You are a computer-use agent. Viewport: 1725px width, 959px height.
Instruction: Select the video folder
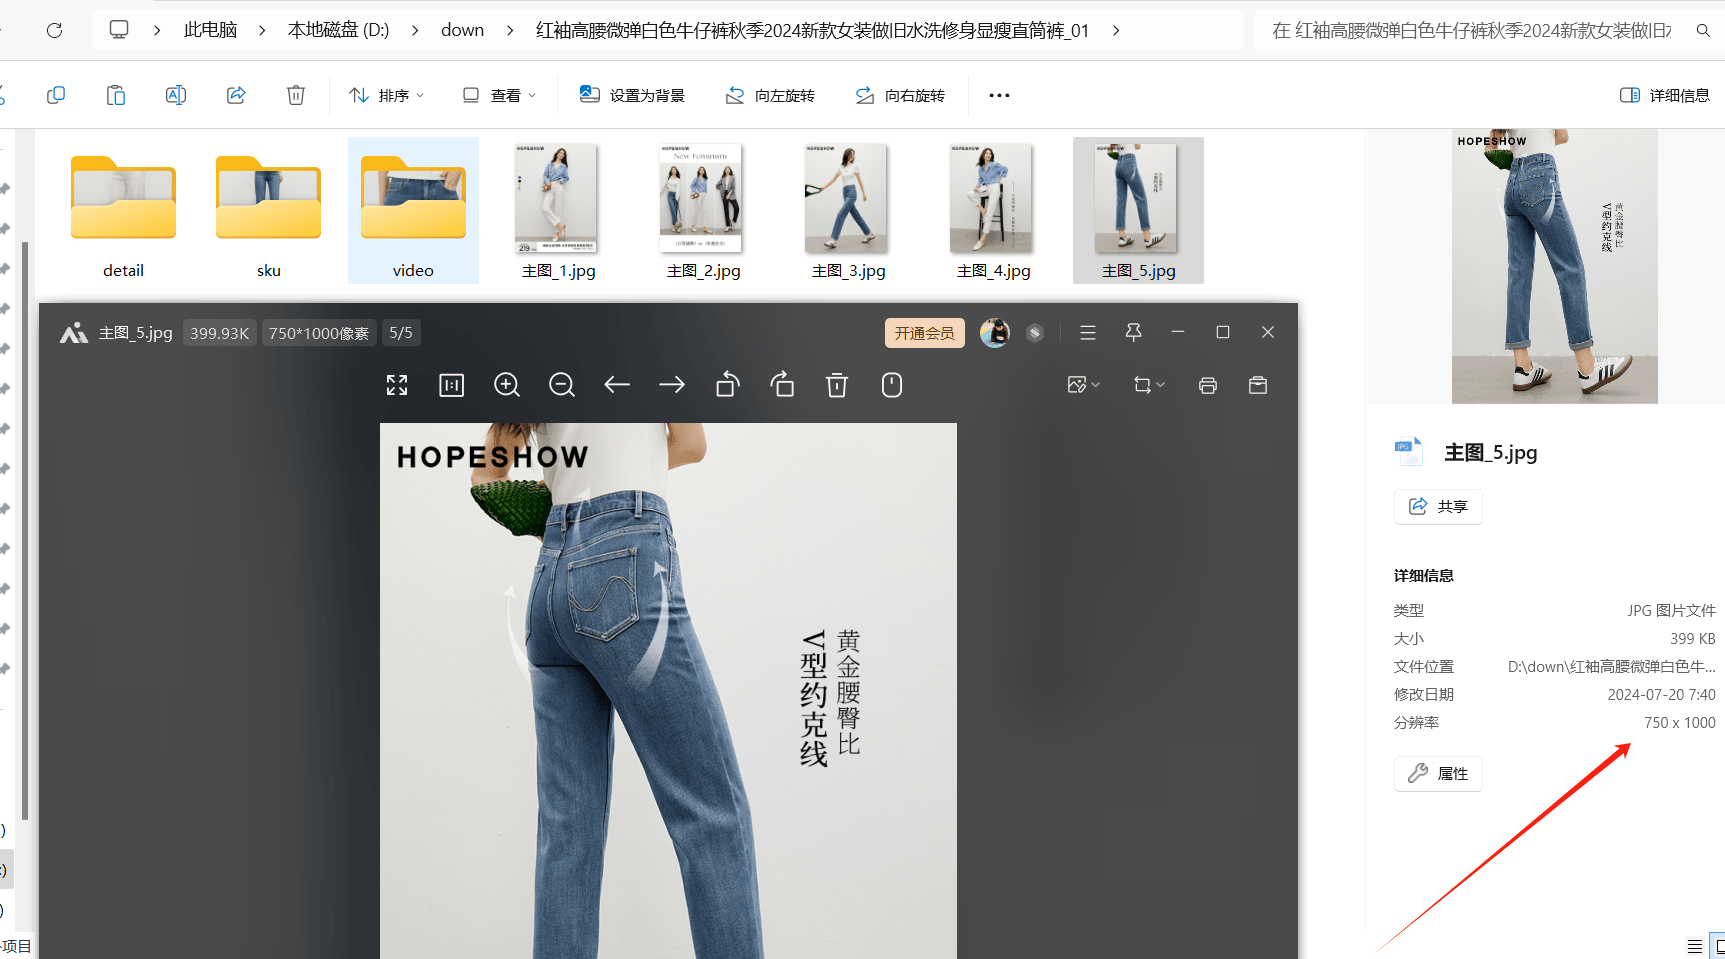(413, 212)
